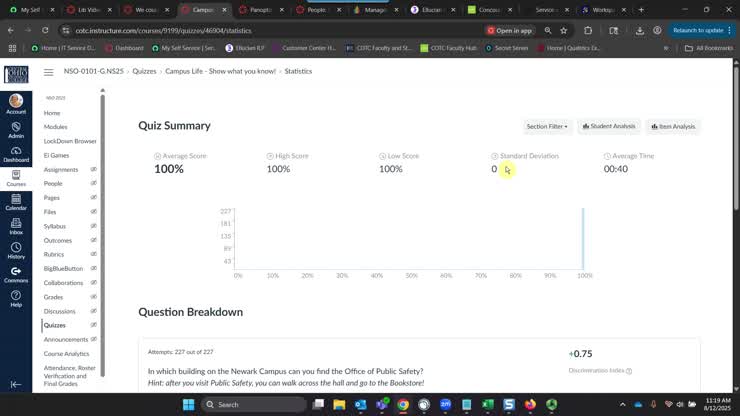Image resolution: width=740 pixels, height=416 pixels.
Task: Open Chrome apps grid in bookmarks bar
Action: point(12,48)
